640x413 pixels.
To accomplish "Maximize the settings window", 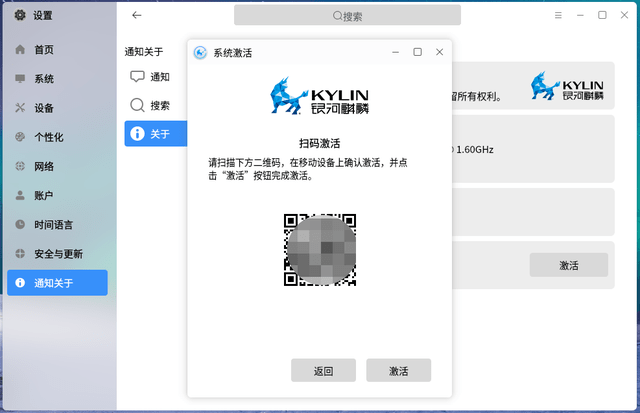I will click(602, 15).
